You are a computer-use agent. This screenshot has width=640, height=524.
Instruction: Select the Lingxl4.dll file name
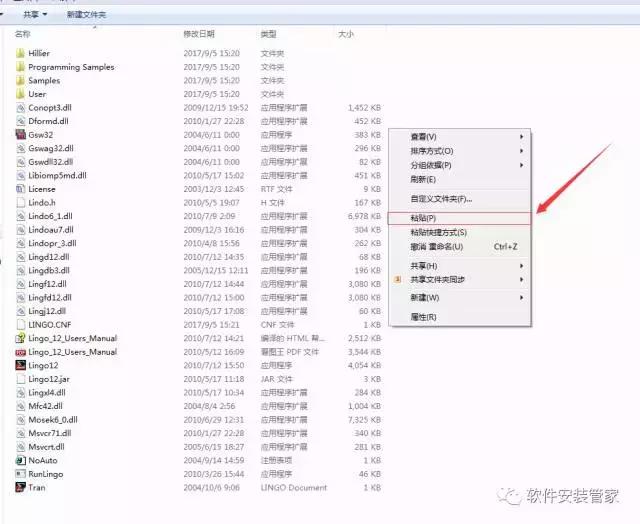47,393
